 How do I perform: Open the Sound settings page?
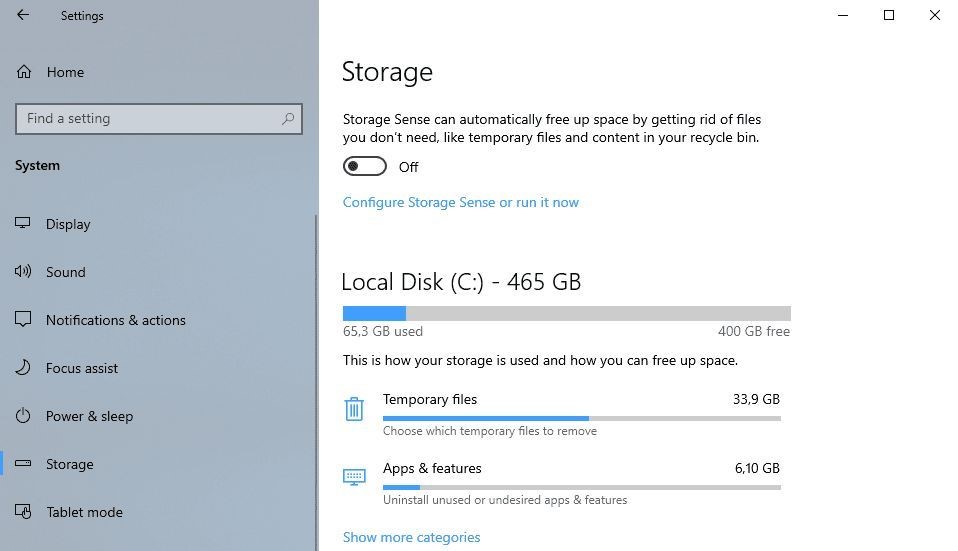tap(66, 272)
